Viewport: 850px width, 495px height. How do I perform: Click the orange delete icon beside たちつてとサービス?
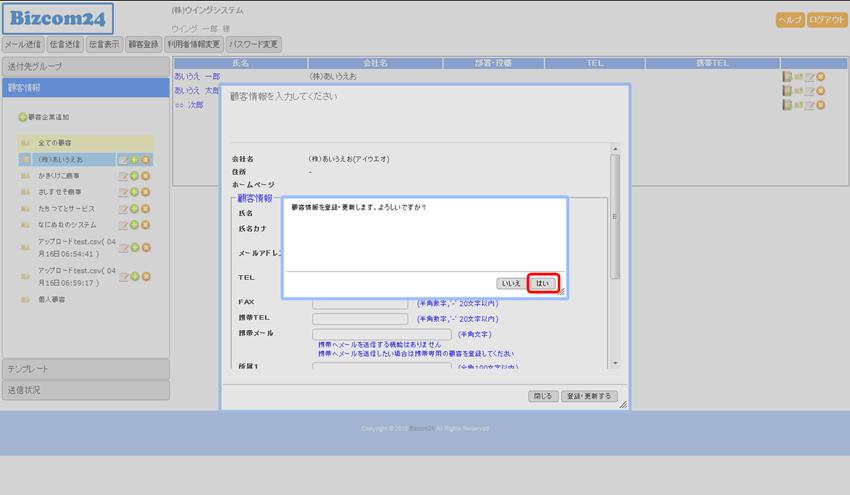145,208
